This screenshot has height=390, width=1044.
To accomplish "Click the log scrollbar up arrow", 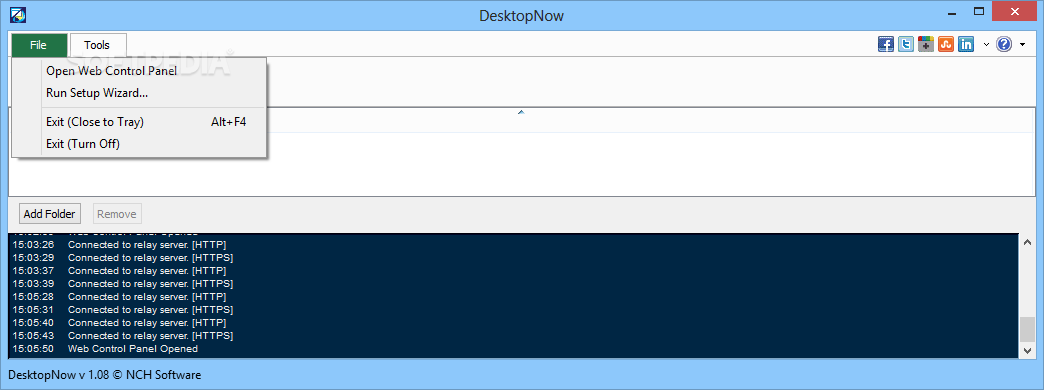I will coord(1028,242).
